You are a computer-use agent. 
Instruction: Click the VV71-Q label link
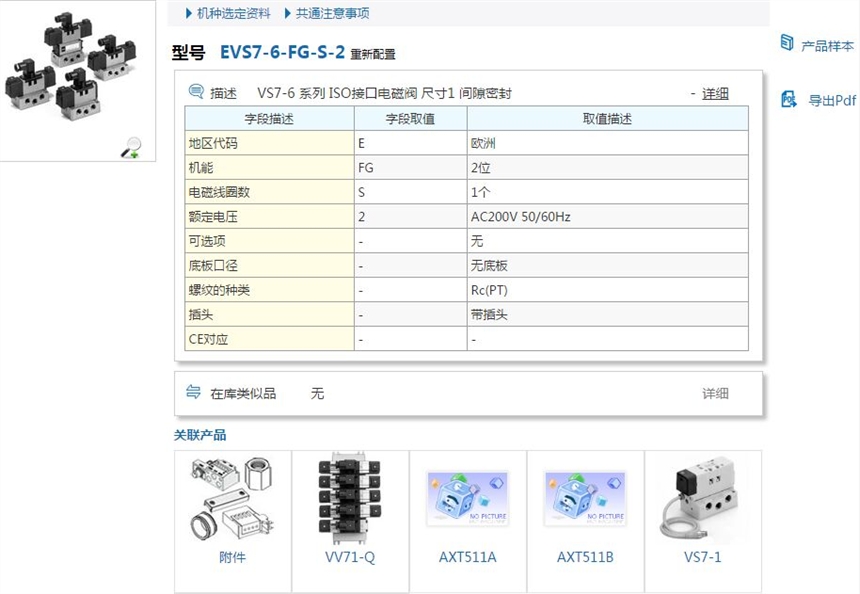coord(350,557)
